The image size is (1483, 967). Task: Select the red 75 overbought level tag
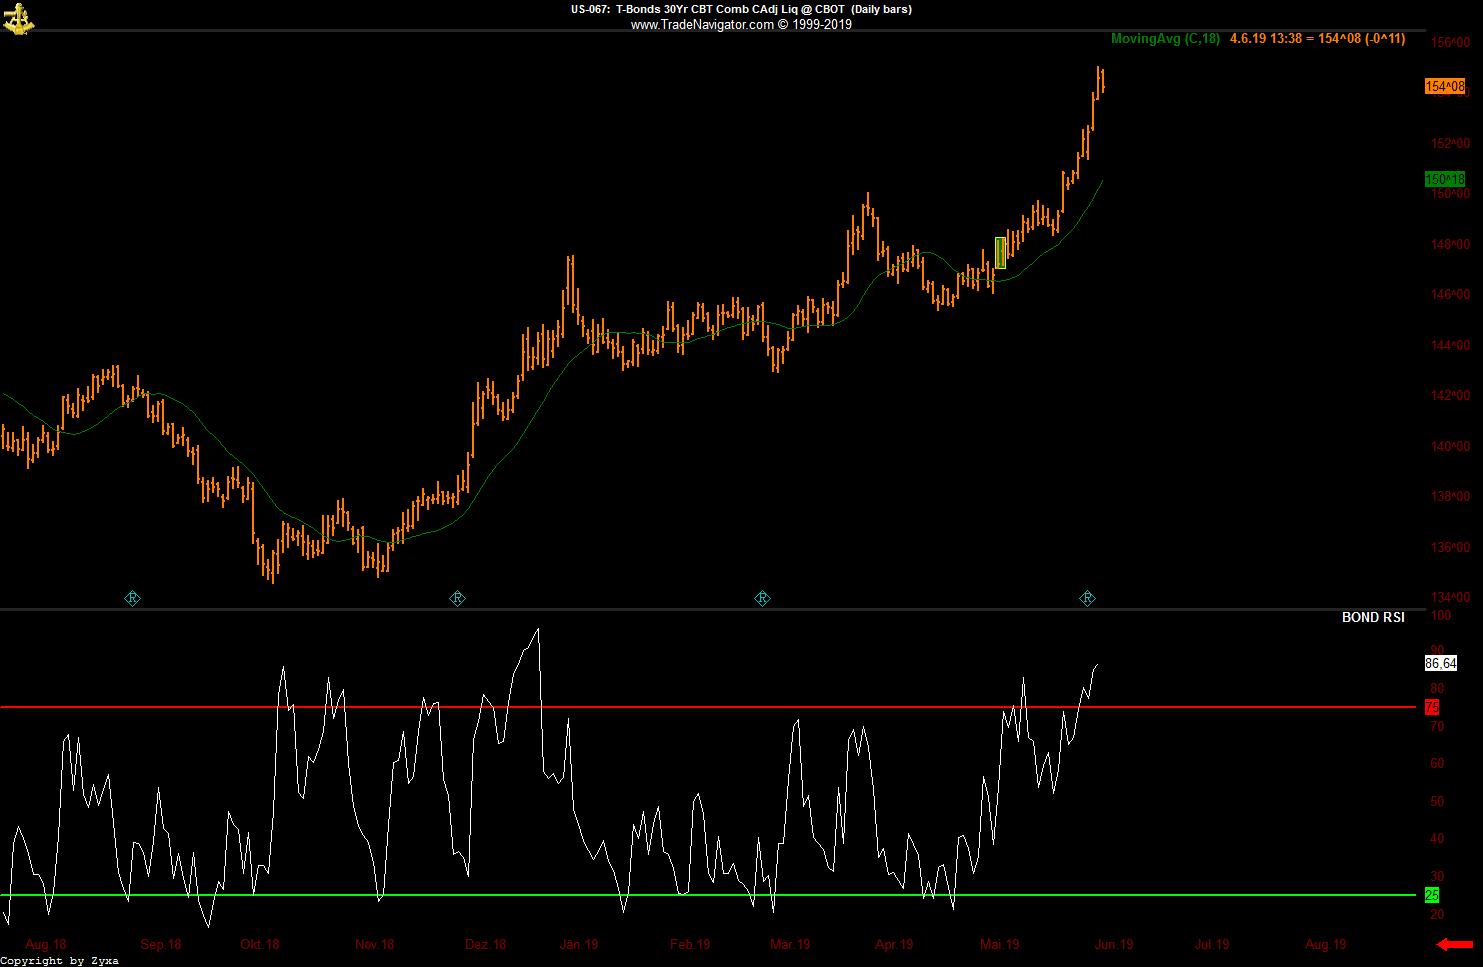(1432, 707)
